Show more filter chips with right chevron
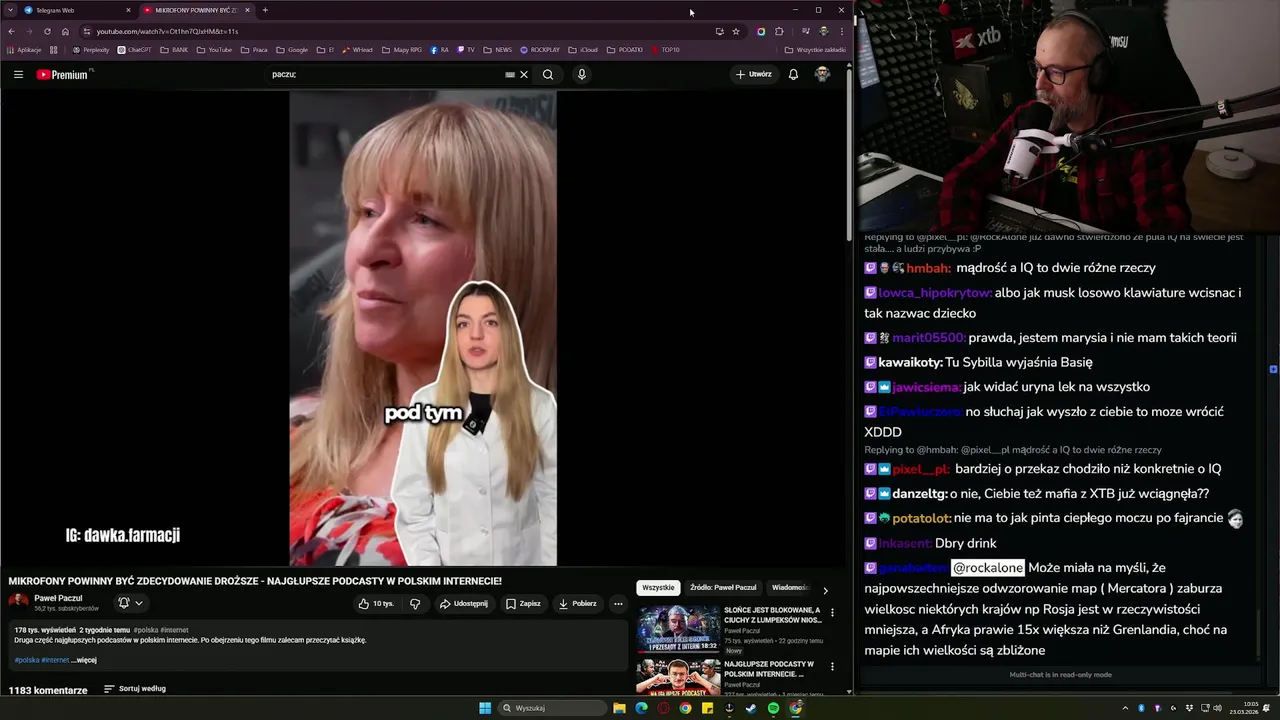 825,590
